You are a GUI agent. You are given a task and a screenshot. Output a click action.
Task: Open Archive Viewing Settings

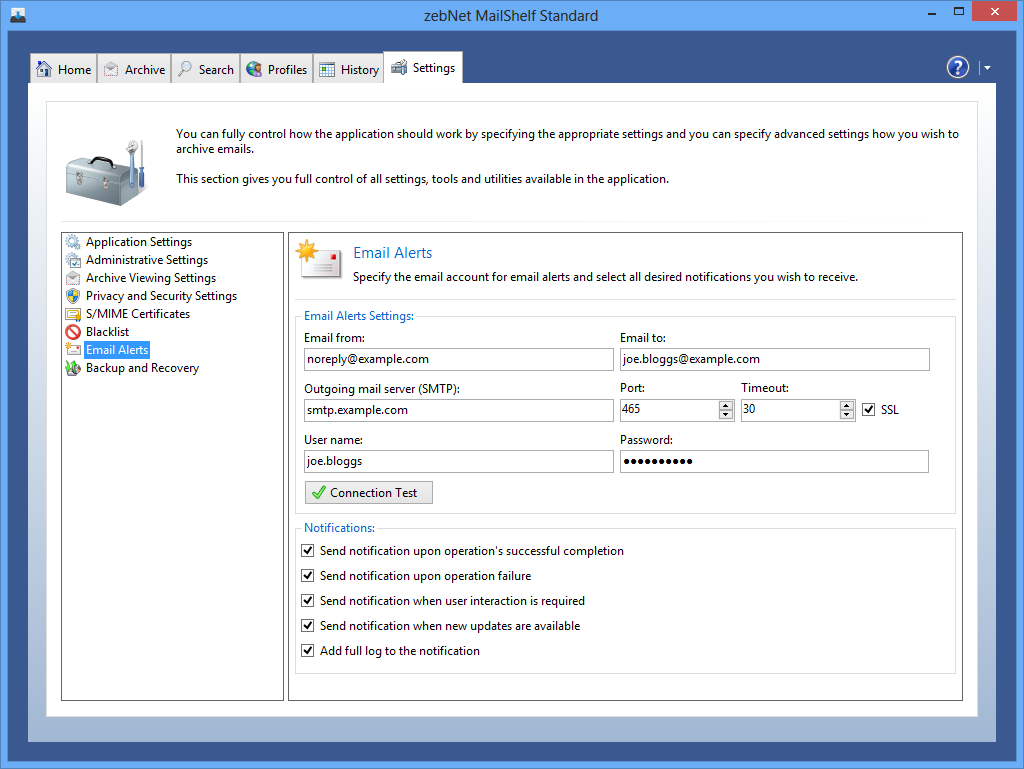click(150, 278)
